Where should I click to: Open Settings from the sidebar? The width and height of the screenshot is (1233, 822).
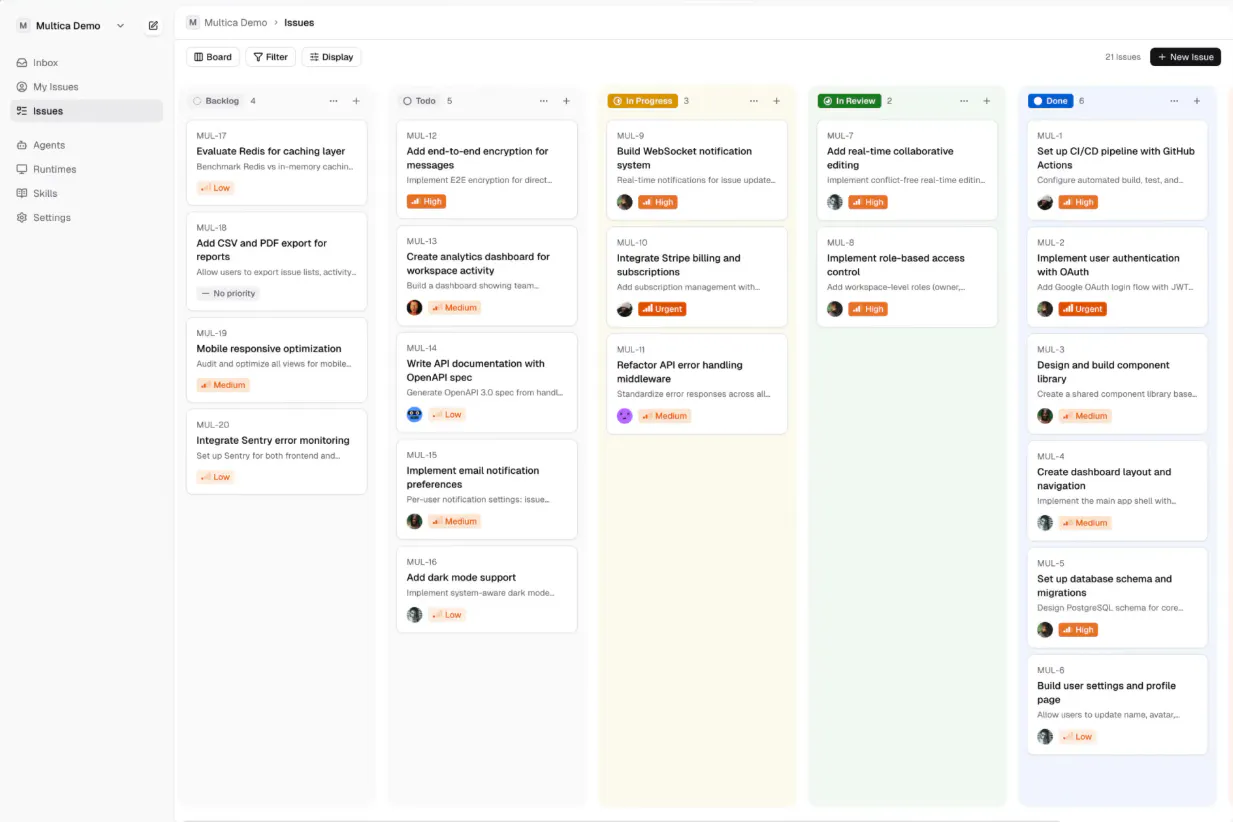pos(86,217)
